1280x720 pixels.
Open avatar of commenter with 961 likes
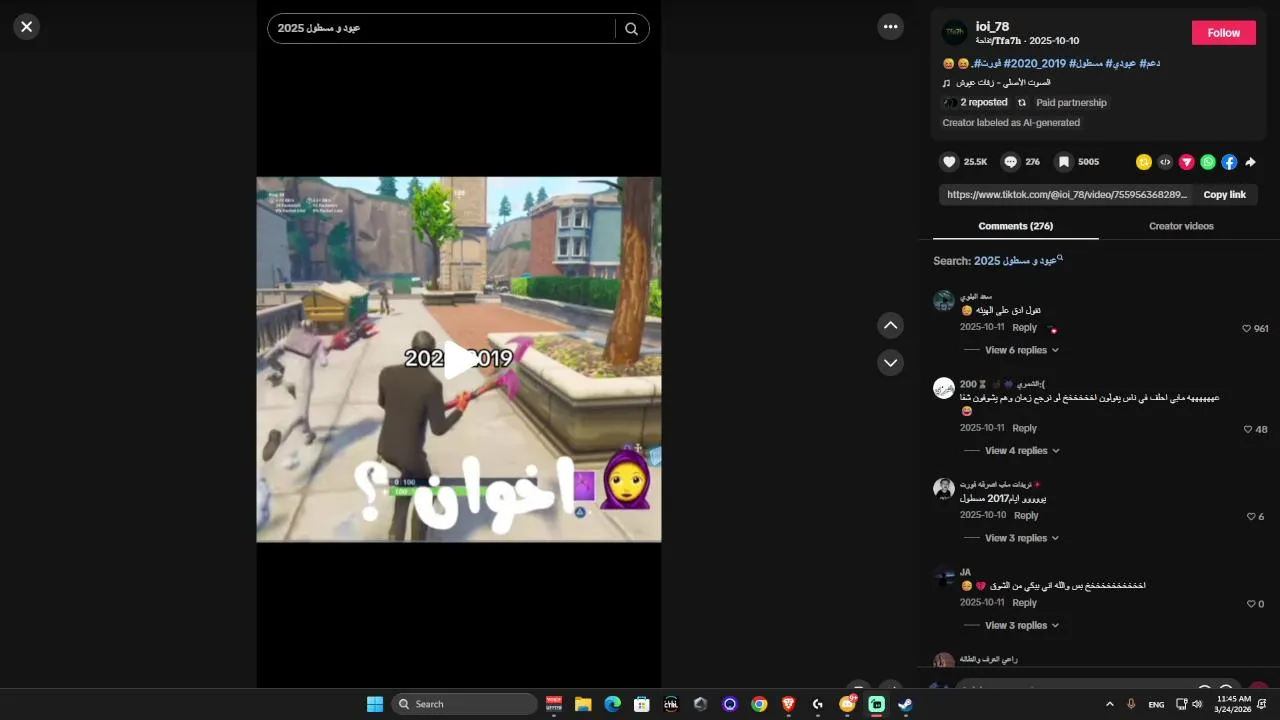(x=944, y=301)
